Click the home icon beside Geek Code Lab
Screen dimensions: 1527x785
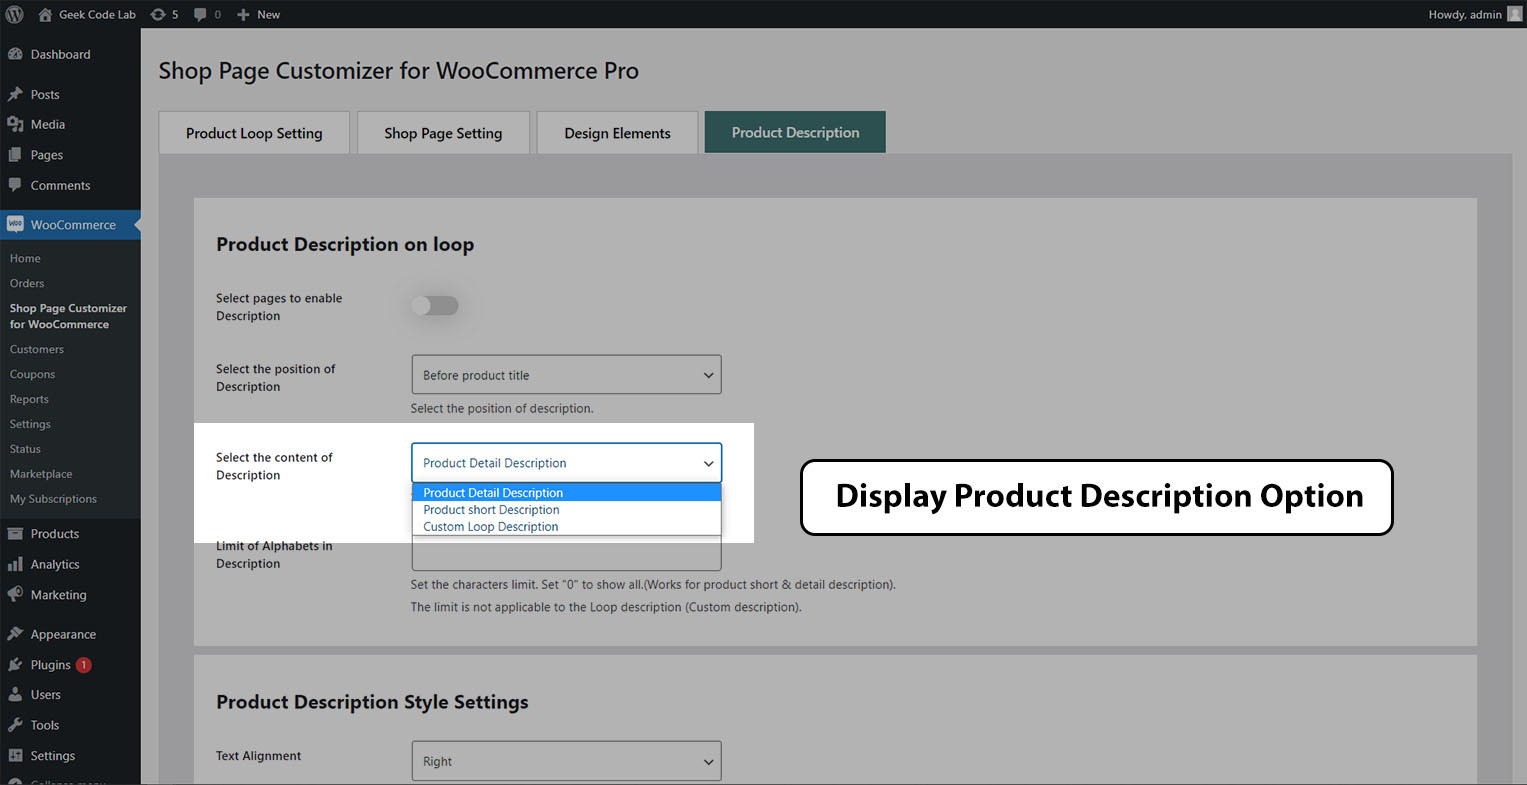[x=45, y=15]
